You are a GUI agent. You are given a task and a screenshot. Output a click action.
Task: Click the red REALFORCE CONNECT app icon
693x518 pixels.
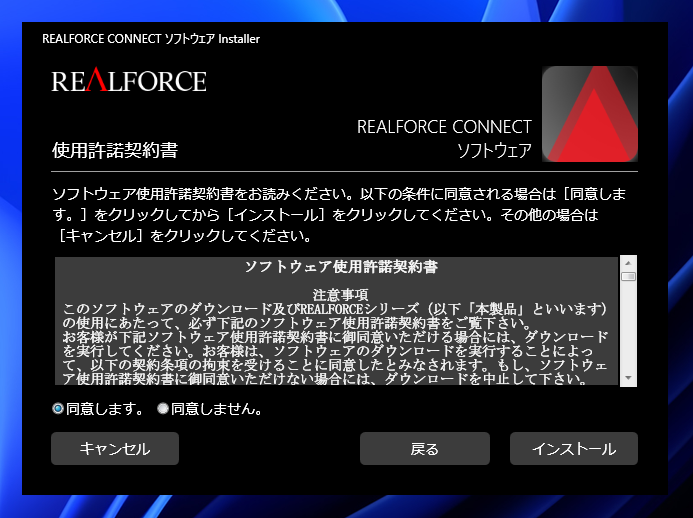(x=590, y=114)
